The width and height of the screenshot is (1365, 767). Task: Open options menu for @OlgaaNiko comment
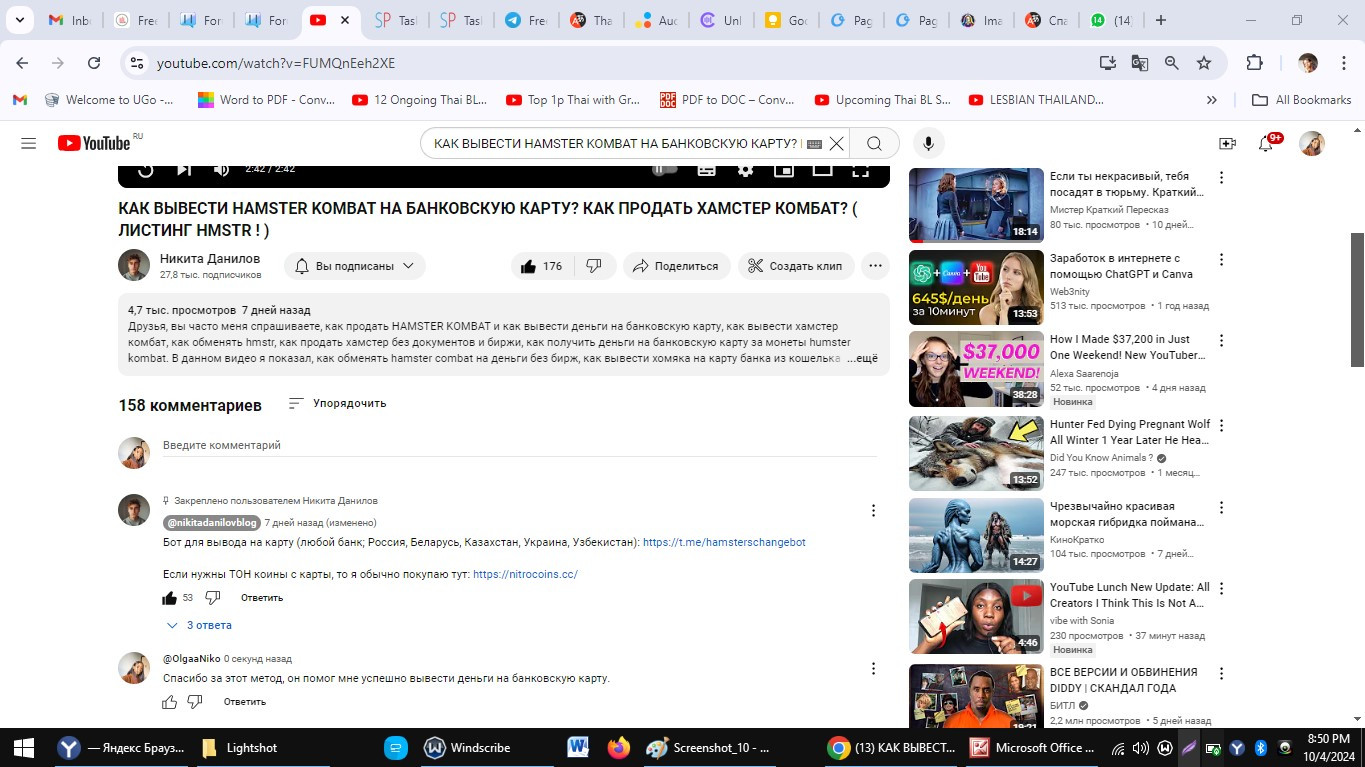[873, 668]
